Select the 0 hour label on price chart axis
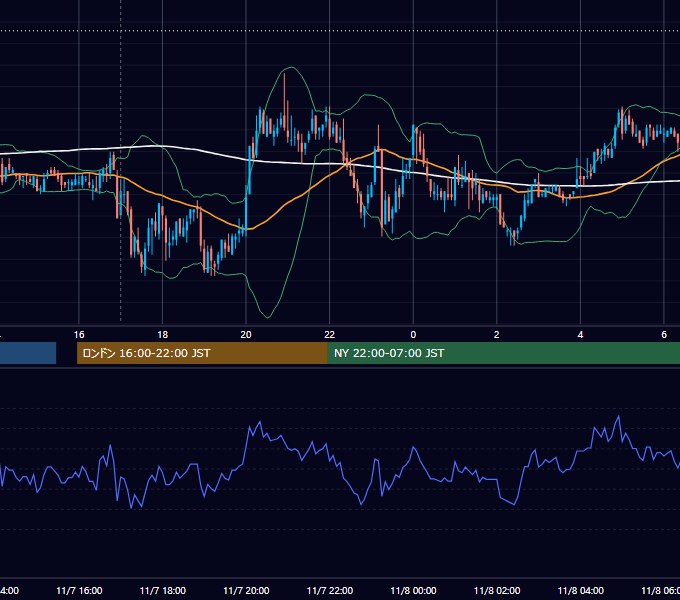680x600 pixels. point(413,335)
